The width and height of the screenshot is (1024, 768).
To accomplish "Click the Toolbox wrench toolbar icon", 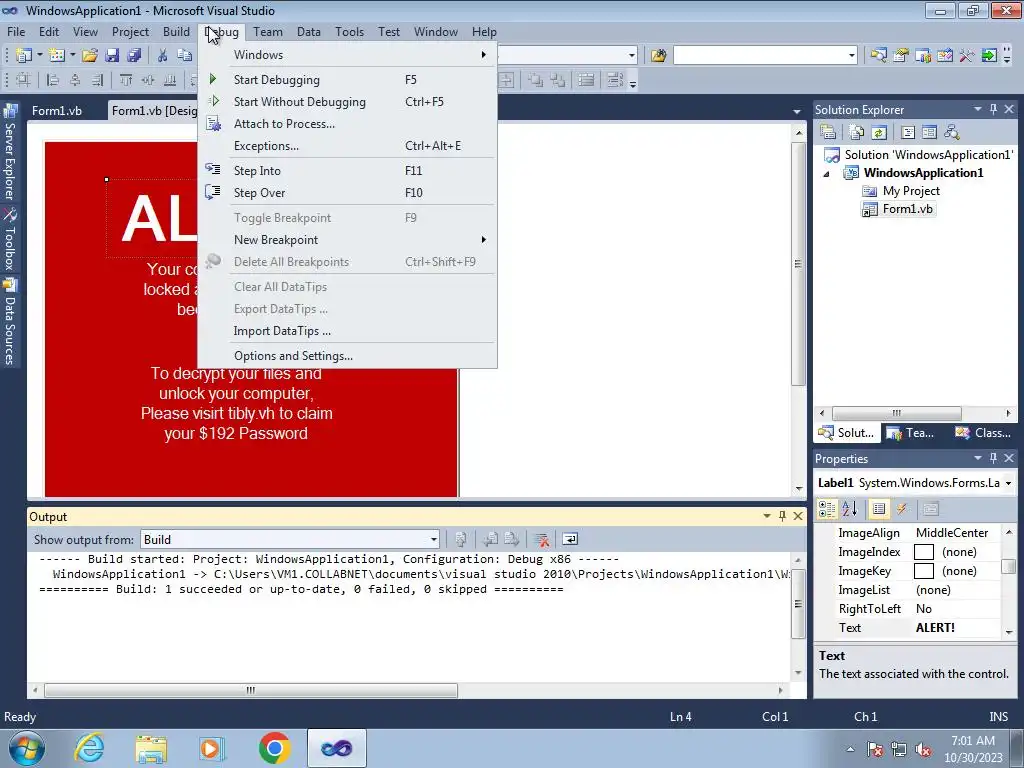I will [967, 56].
